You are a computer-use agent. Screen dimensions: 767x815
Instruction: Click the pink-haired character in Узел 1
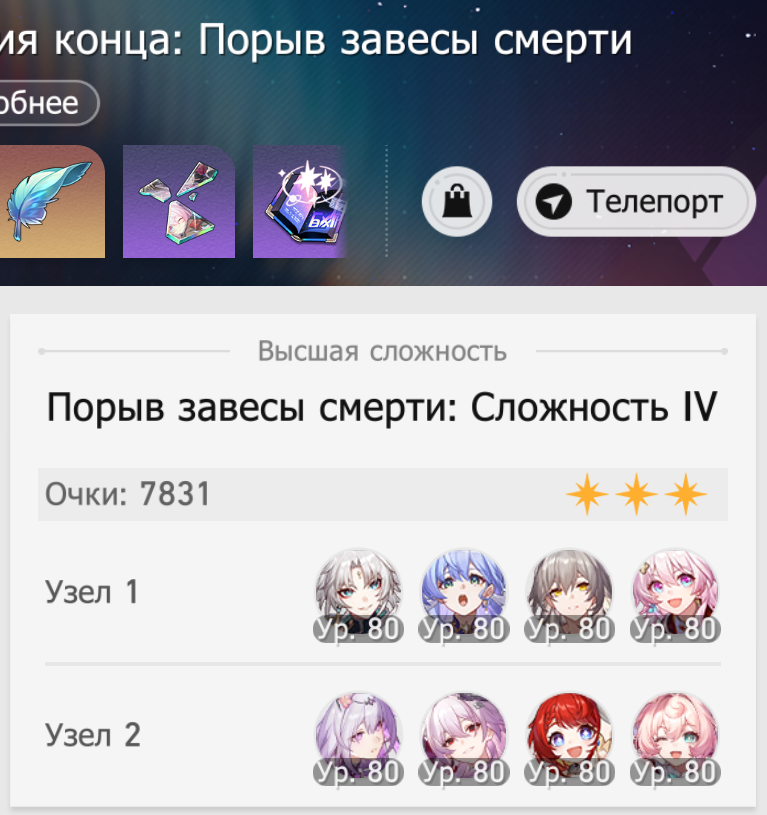[x=675, y=595]
